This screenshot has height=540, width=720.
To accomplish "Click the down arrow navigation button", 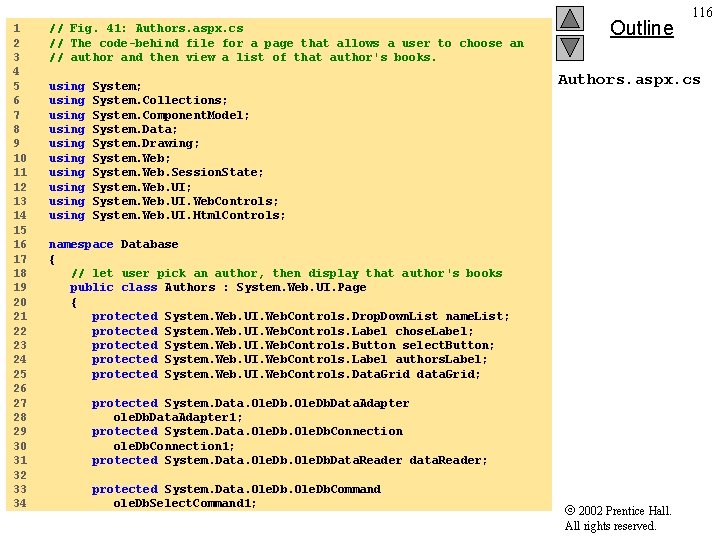I will [570, 48].
